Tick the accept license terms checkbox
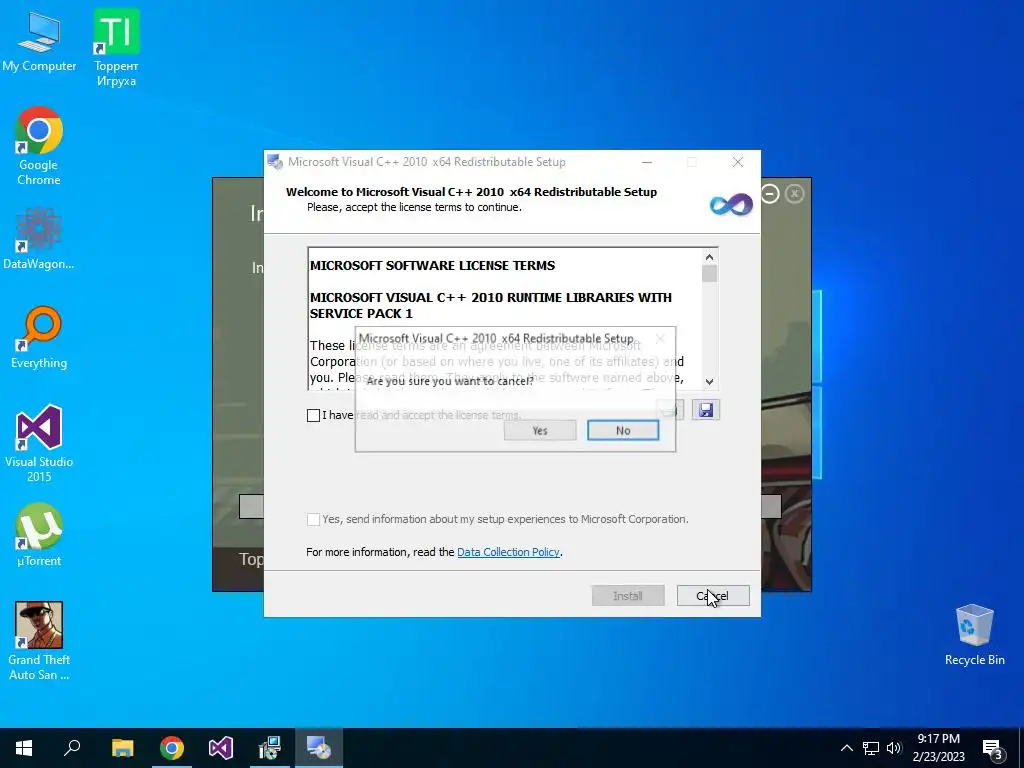1024x768 pixels. (313, 415)
